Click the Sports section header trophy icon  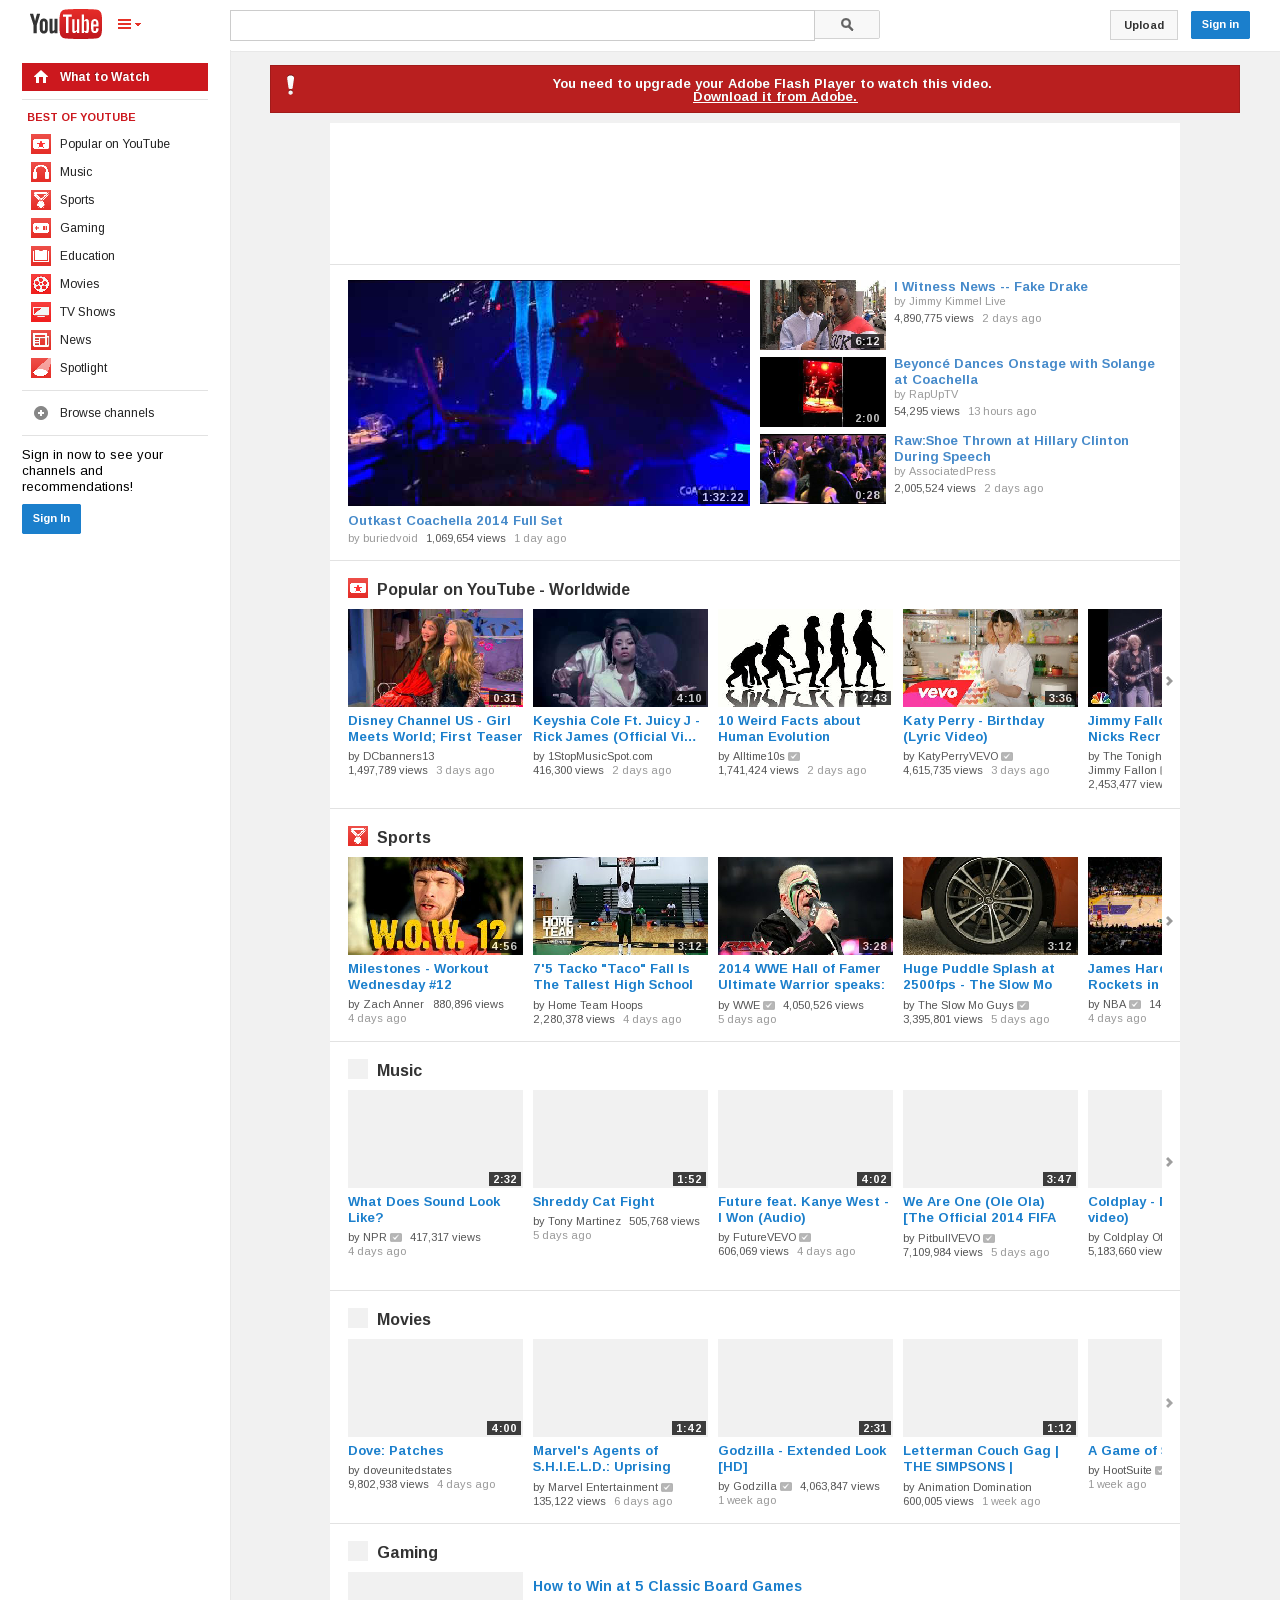tap(358, 836)
